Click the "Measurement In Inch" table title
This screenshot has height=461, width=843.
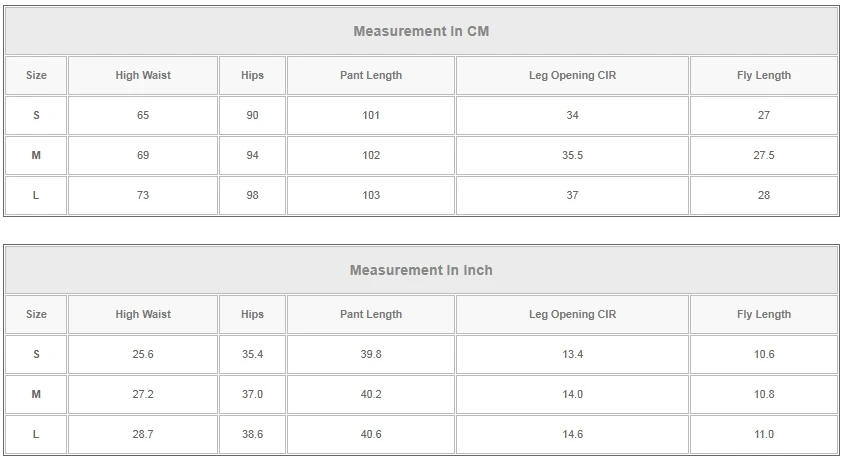click(x=421, y=270)
